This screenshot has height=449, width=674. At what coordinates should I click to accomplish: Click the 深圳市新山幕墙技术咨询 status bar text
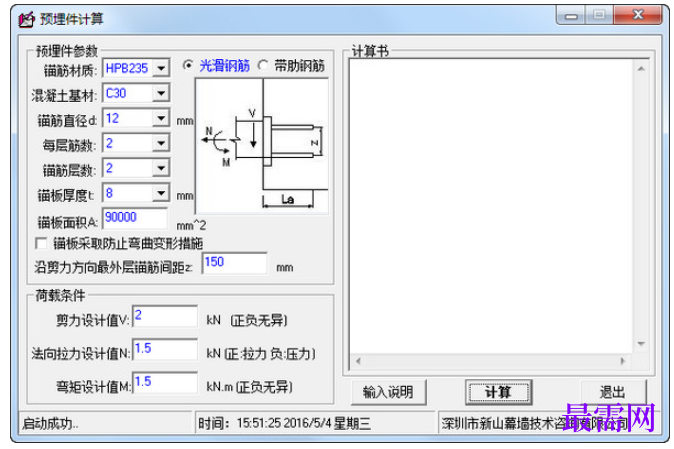pyautogui.click(x=535, y=424)
